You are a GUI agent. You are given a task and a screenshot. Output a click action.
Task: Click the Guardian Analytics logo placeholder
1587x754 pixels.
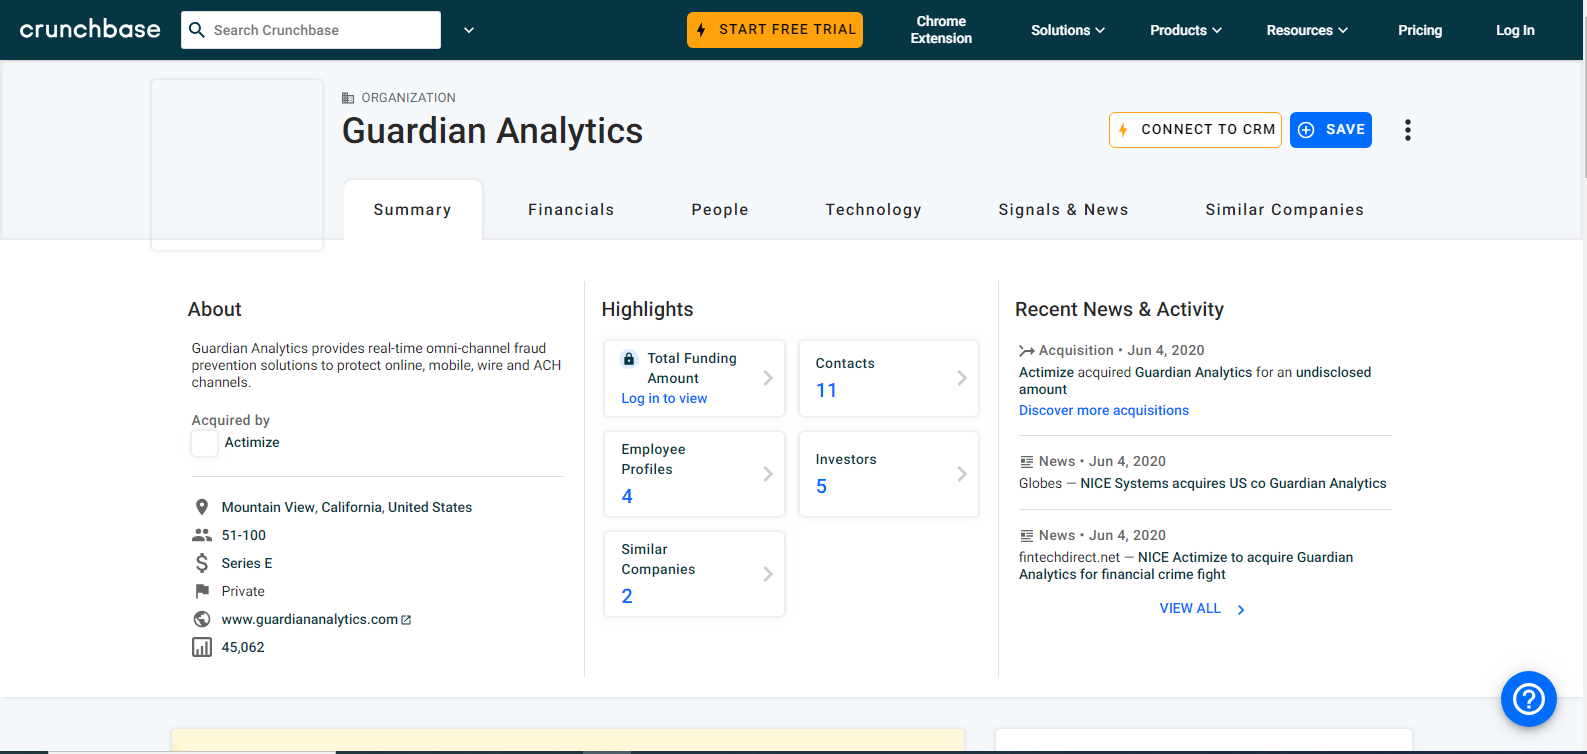pos(237,165)
